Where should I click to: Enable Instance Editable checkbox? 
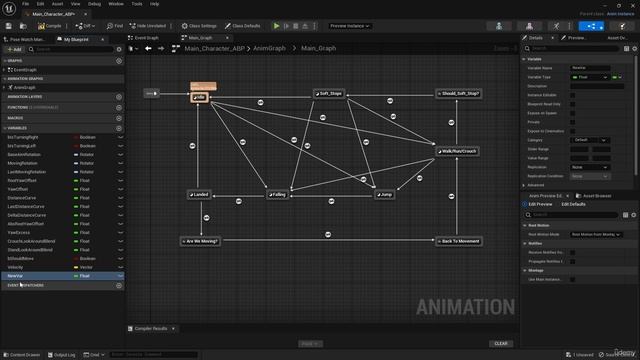[x=573, y=95]
